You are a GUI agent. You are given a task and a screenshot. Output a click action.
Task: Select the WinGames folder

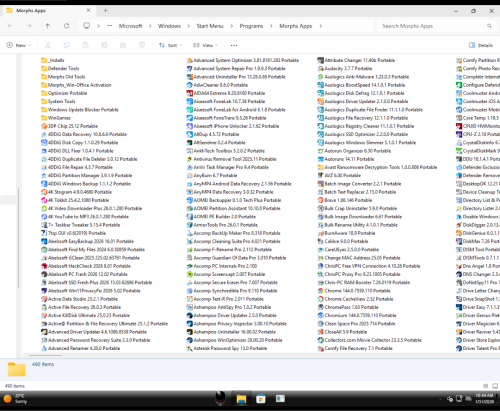coord(56,118)
